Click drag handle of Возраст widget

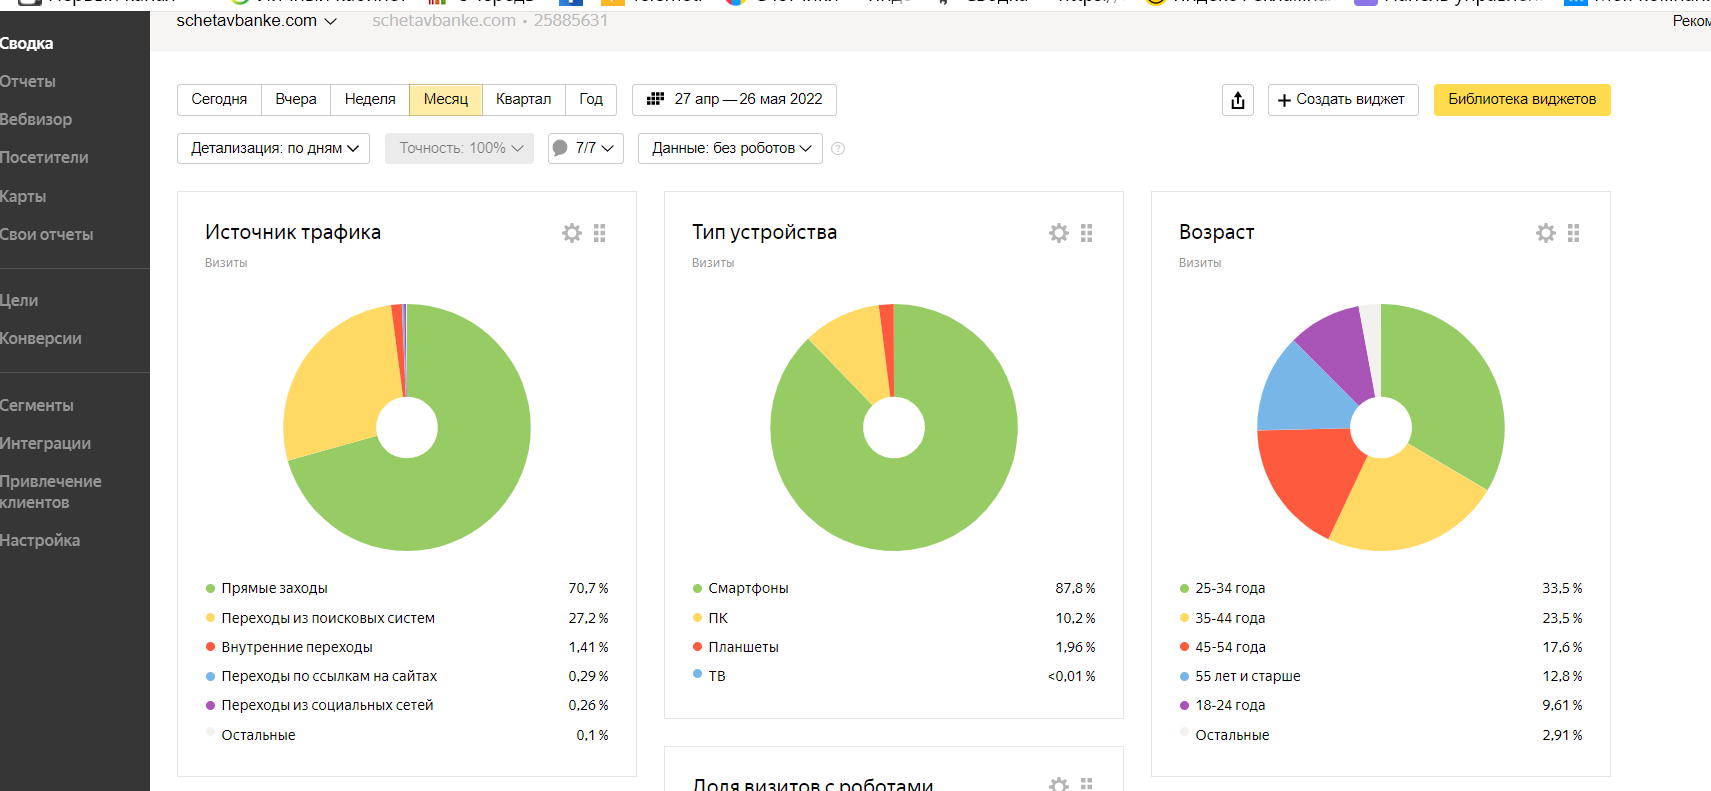(x=1574, y=233)
